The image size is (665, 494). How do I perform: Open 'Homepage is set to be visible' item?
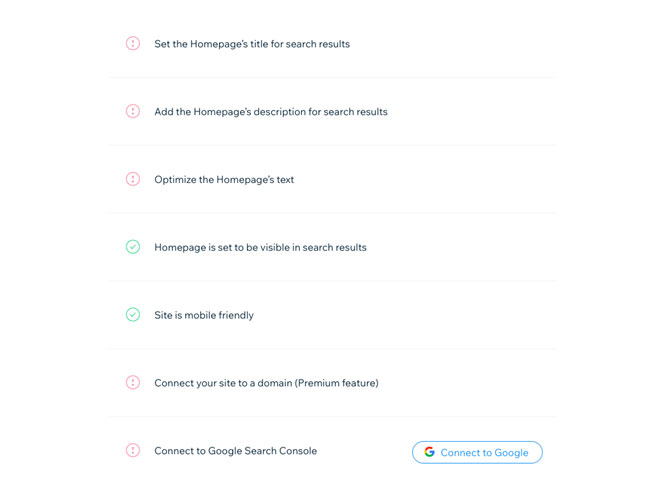tap(260, 248)
